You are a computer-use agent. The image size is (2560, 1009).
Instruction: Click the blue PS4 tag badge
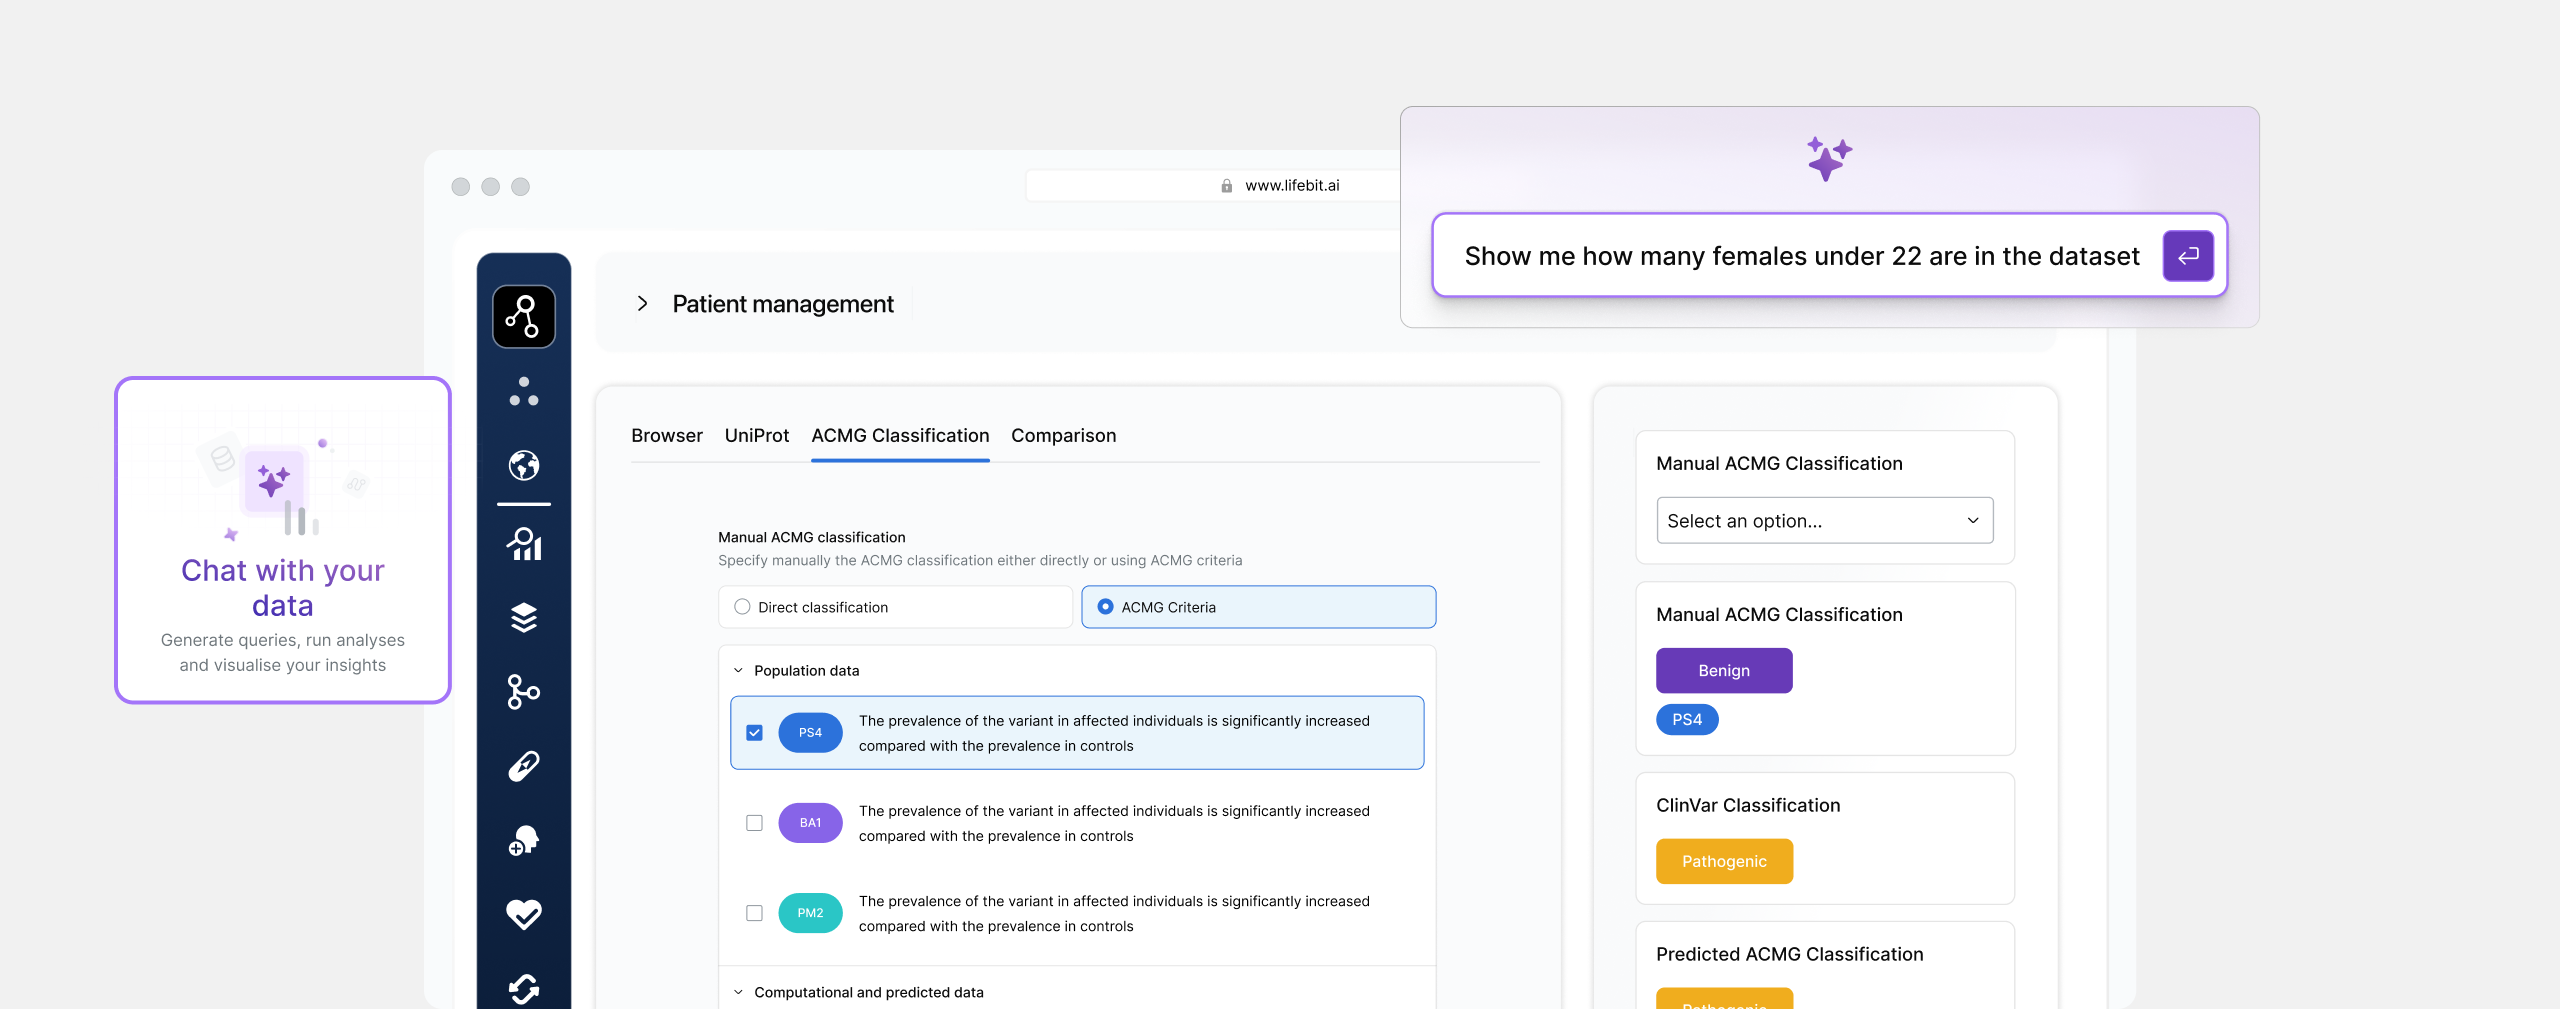1686,720
